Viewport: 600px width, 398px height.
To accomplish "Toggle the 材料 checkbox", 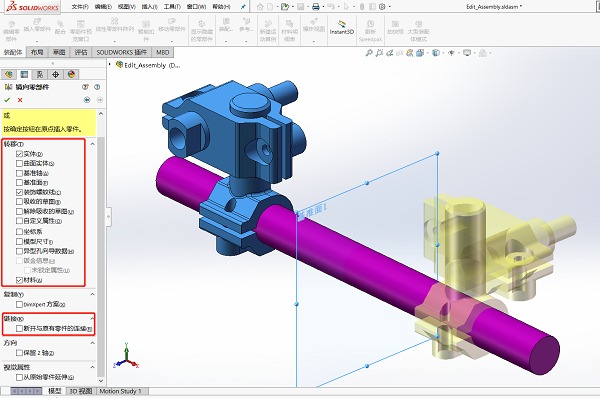I will tap(20, 280).
